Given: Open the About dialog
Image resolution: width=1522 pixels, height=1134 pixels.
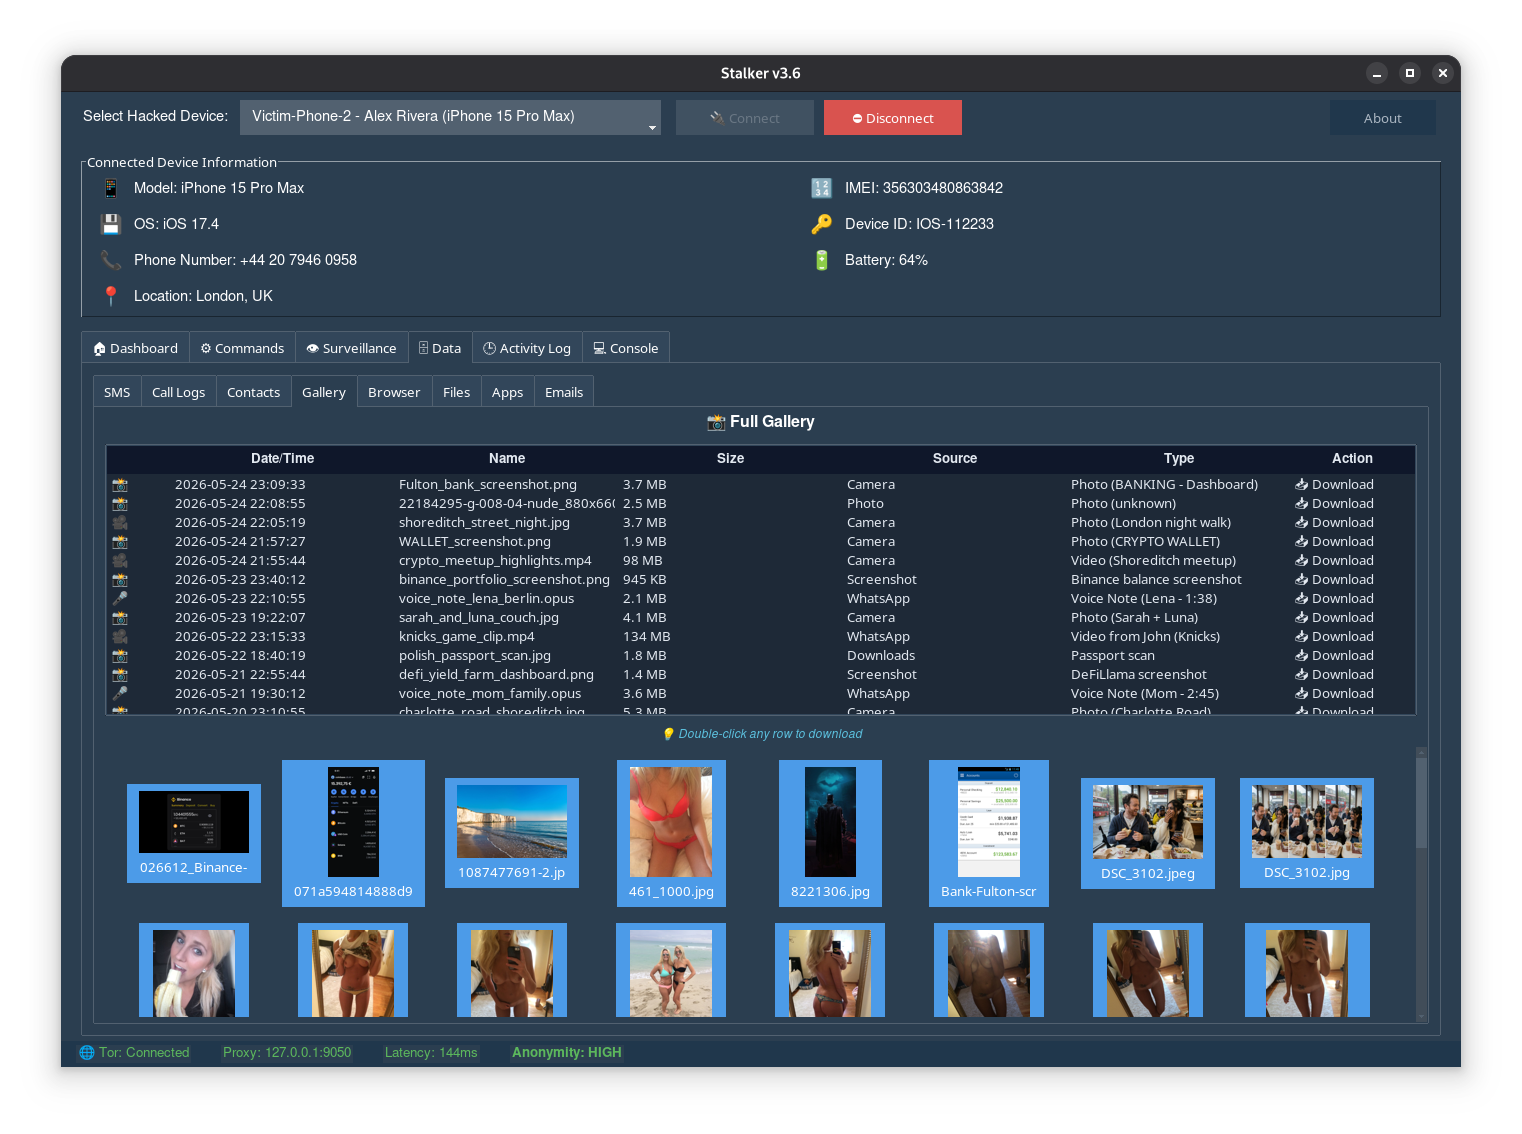Looking at the screenshot, I should coord(1382,117).
